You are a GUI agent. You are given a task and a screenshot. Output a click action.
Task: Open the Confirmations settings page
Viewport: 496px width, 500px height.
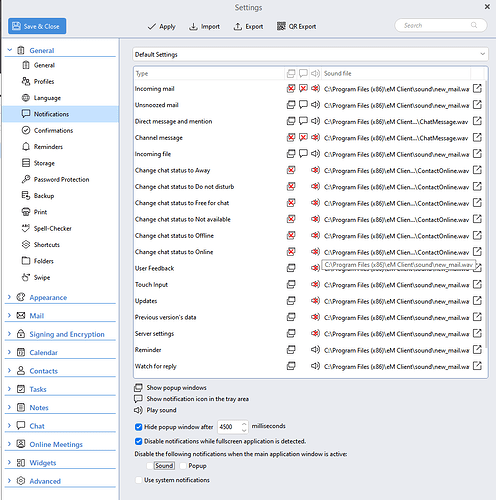[53, 130]
